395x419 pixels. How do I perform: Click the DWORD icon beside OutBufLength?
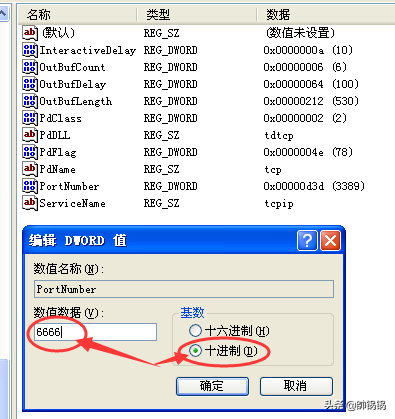30,101
